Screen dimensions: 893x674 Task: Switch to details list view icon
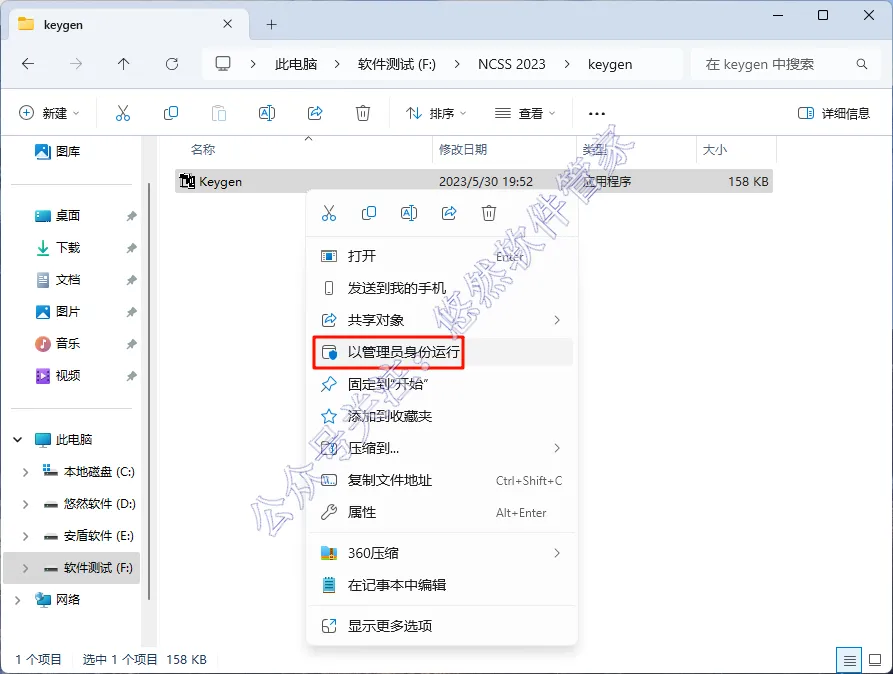pyautogui.click(x=849, y=660)
